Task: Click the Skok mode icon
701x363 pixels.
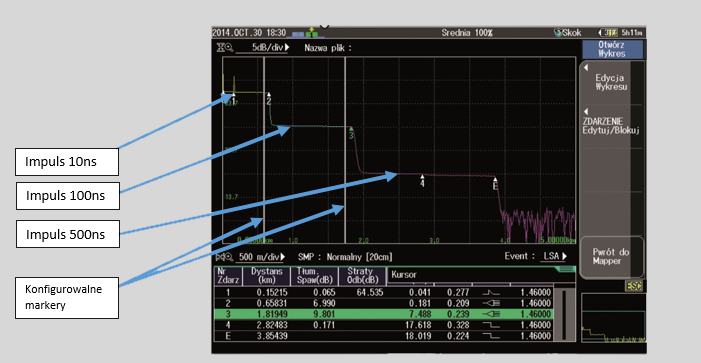Action: 558,33
